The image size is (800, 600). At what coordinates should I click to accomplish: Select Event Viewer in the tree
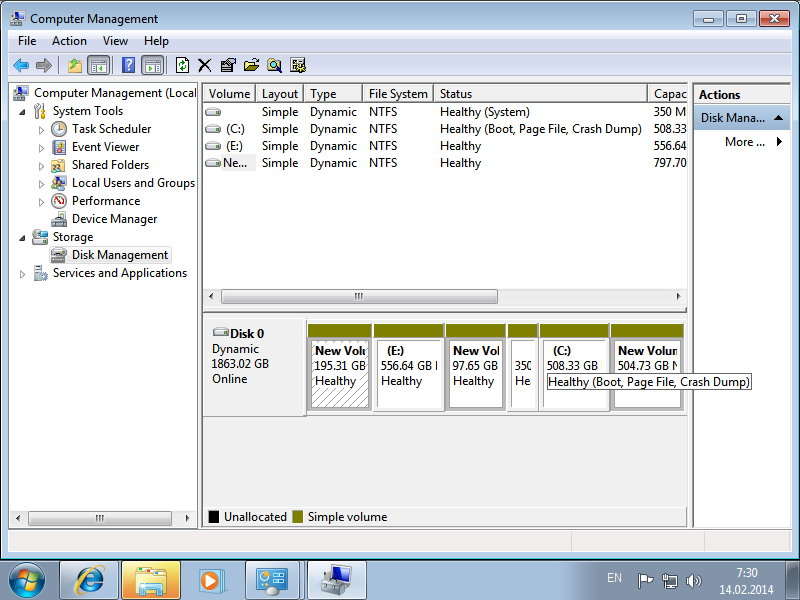coord(105,147)
